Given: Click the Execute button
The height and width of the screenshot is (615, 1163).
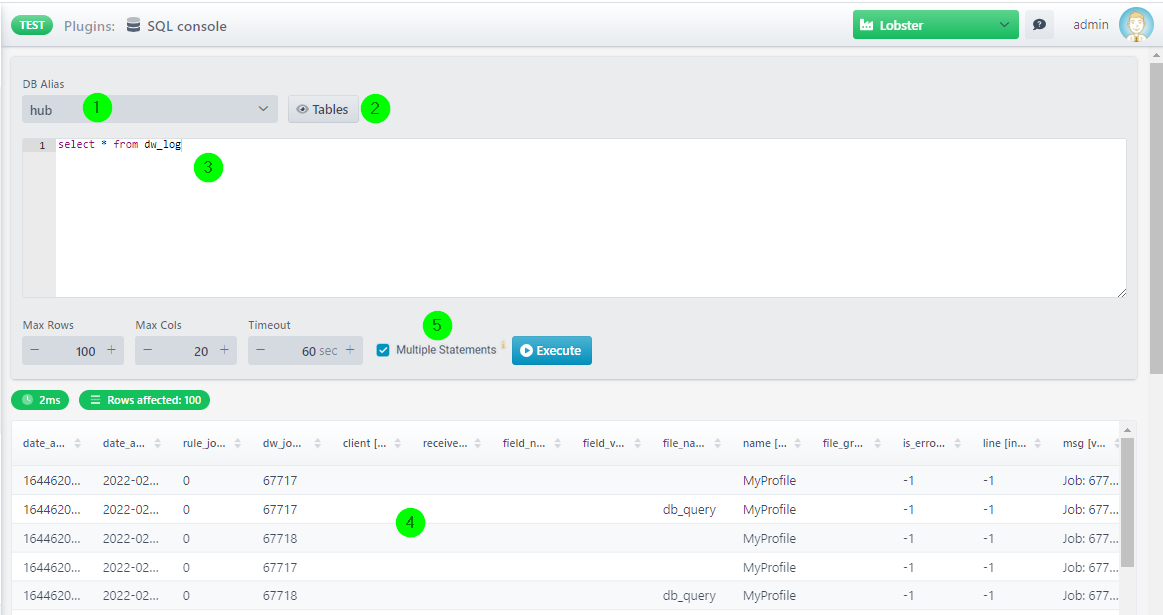Looking at the screenshot, I should (552, 350).
